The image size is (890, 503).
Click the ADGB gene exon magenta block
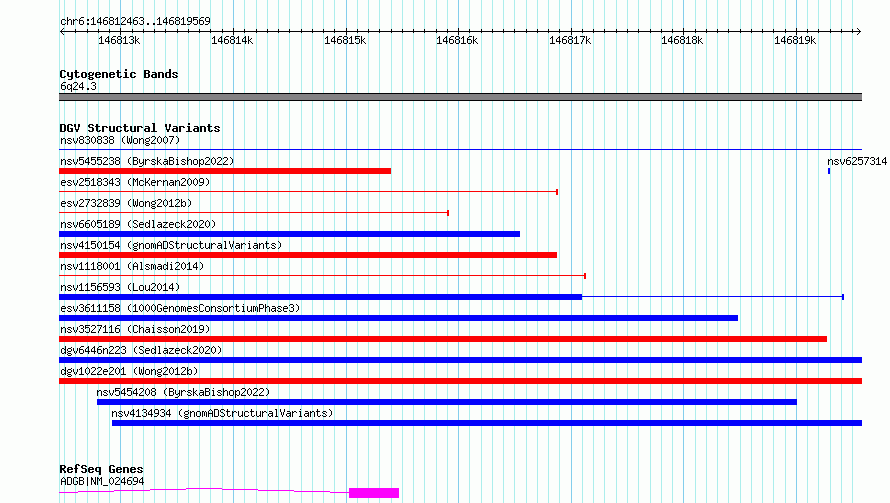tap(374, 493)
